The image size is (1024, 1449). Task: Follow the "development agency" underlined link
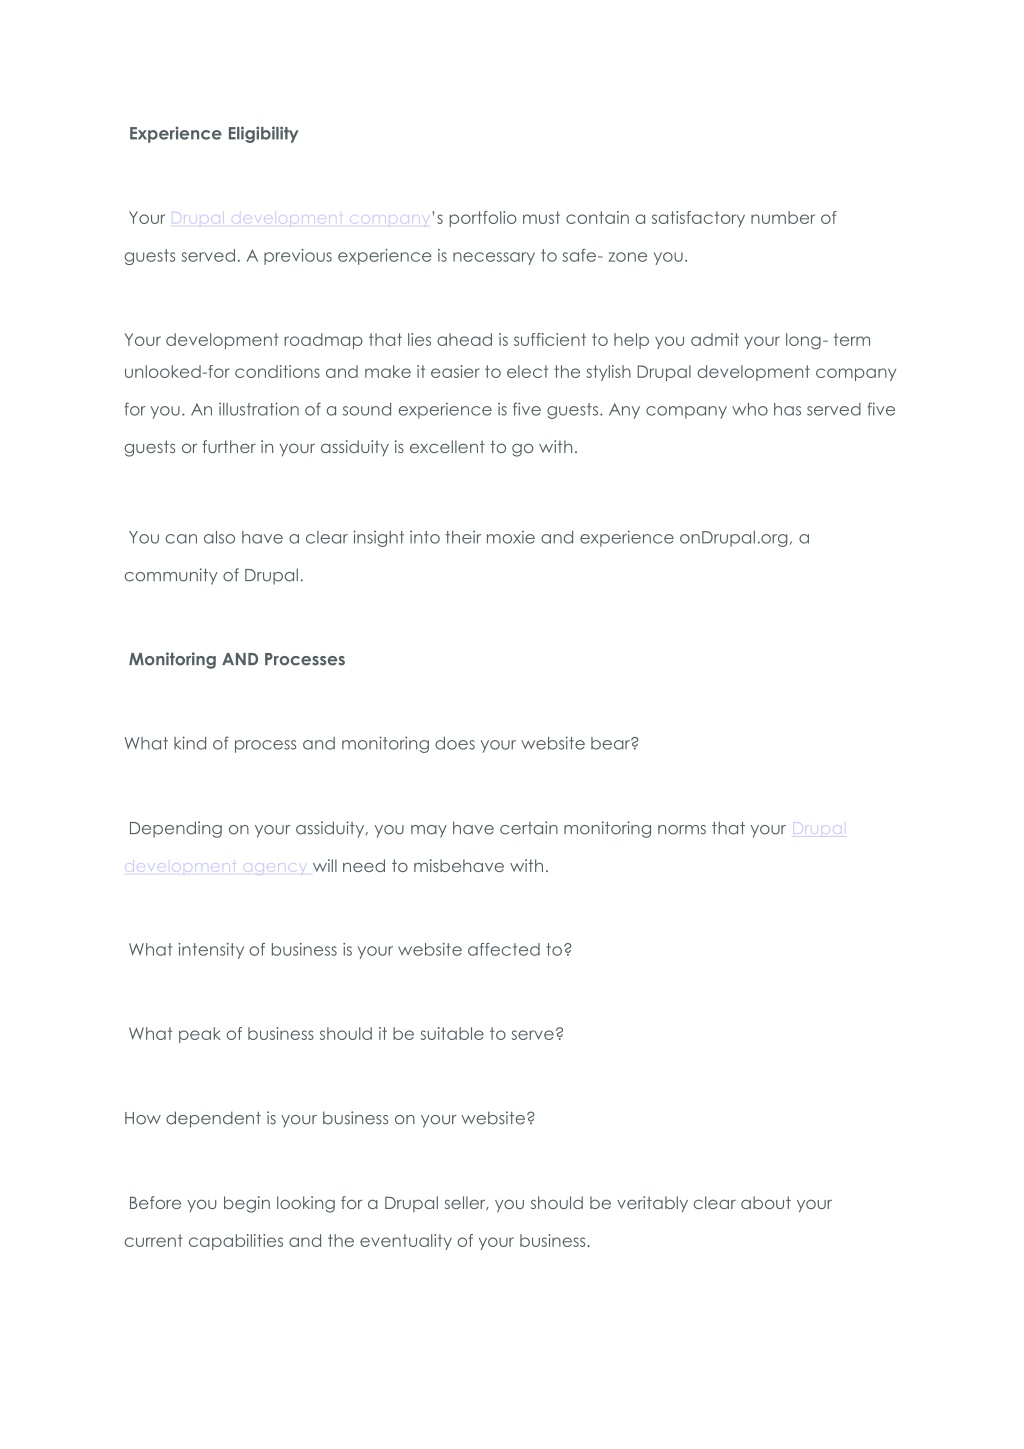tap(218, 866)
